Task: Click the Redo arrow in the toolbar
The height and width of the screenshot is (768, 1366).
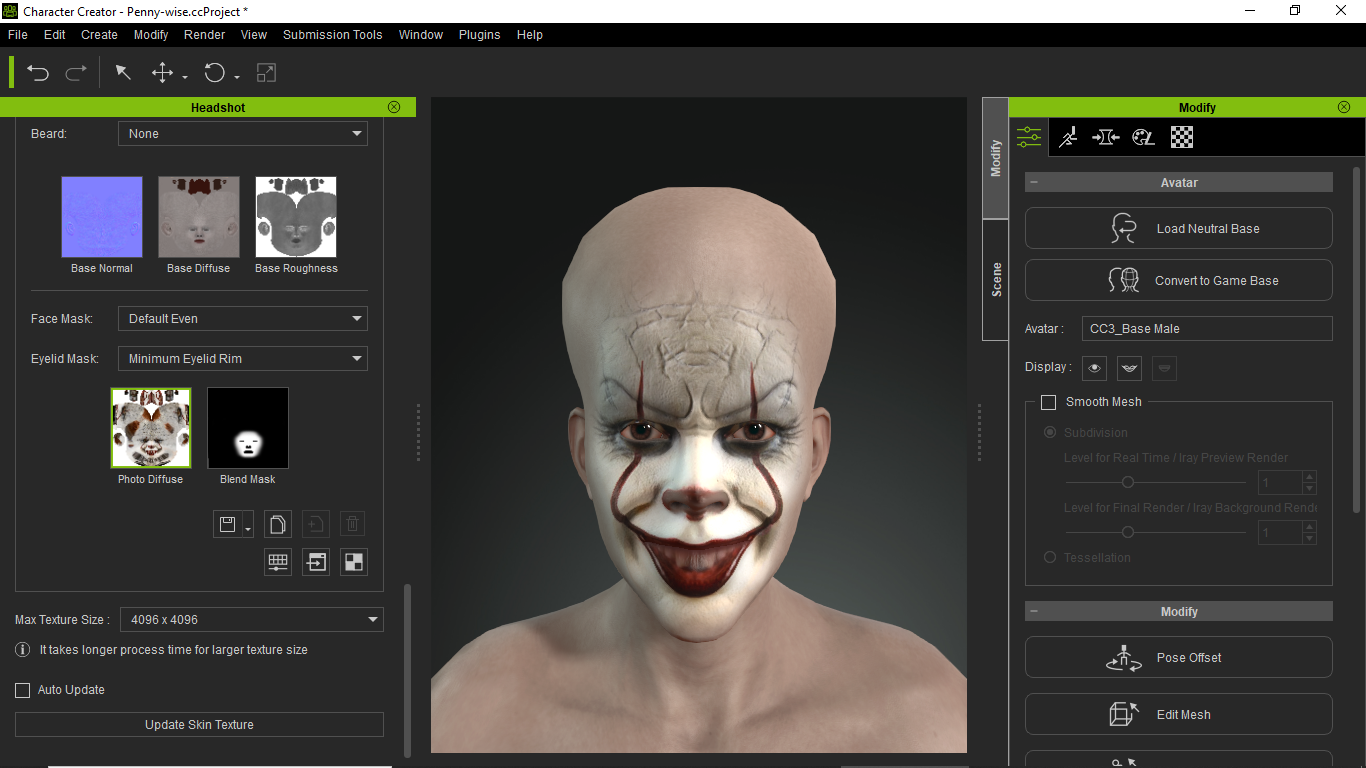Action: tap(76, 73)
